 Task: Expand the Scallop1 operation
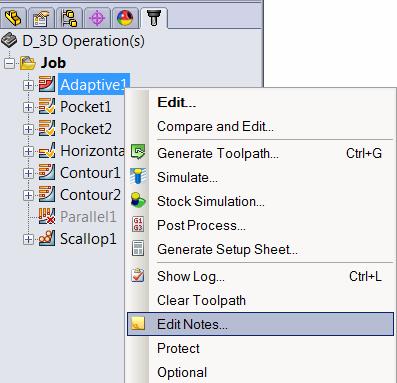pos(28,239)
